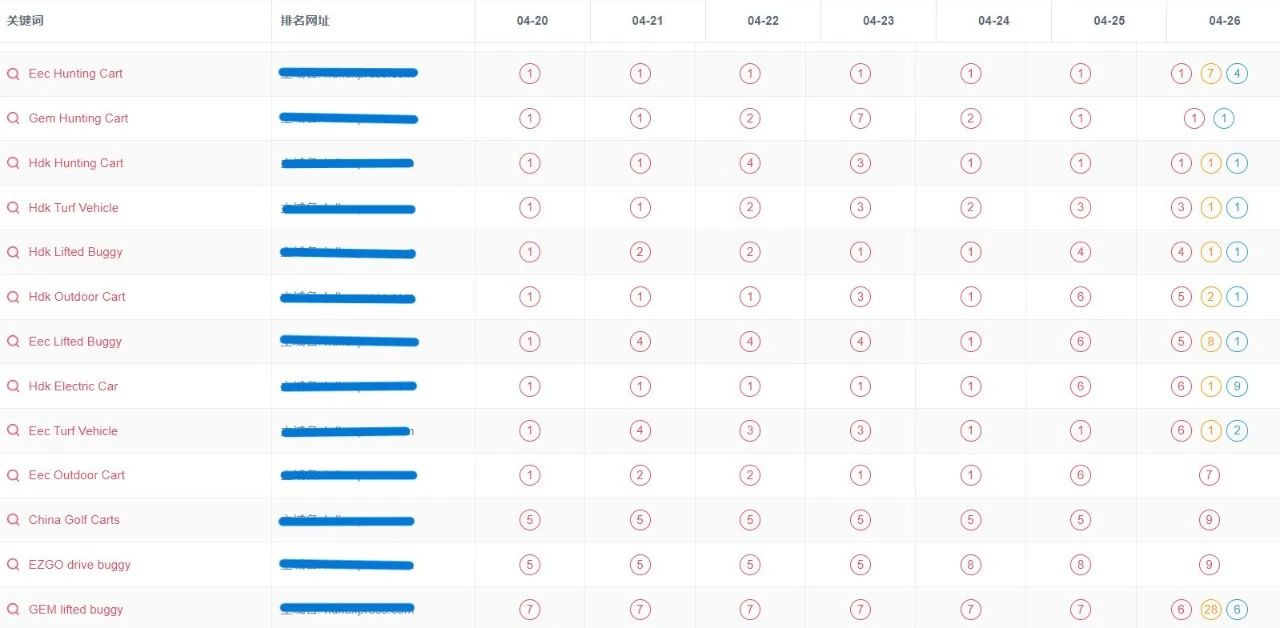Image resolution: width=1280 pixels, height=628 pixels.
Task: Click the 排名网址 column header
Action: [305, 21]
